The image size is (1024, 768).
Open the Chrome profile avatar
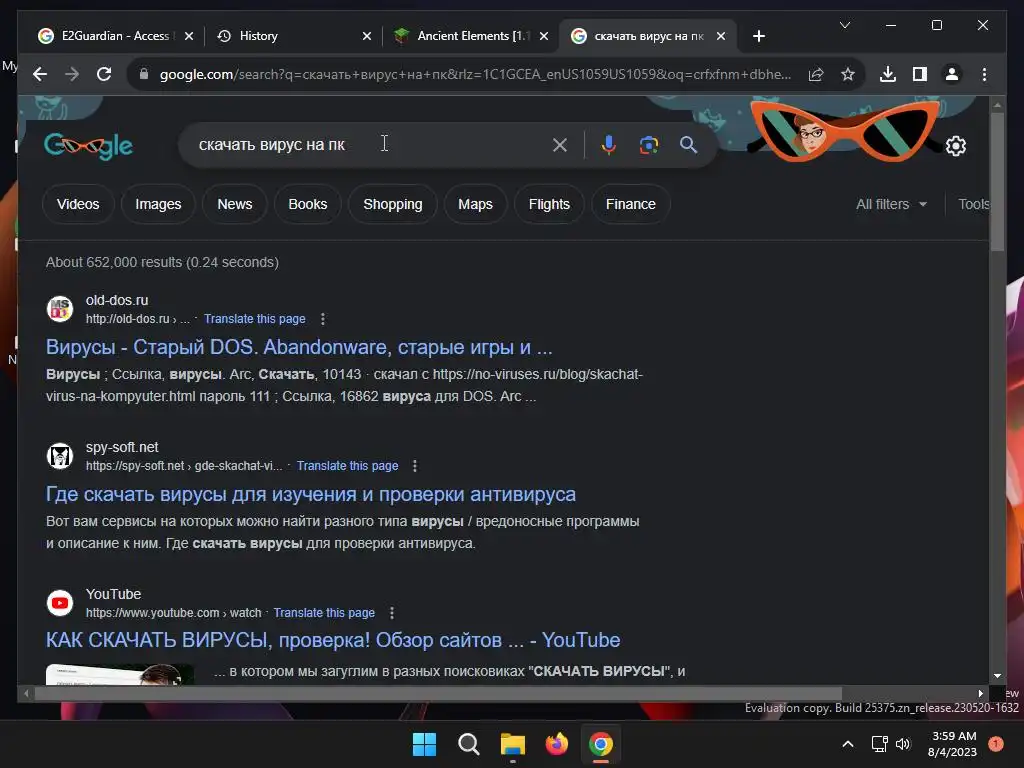click(x=952, y=74)
